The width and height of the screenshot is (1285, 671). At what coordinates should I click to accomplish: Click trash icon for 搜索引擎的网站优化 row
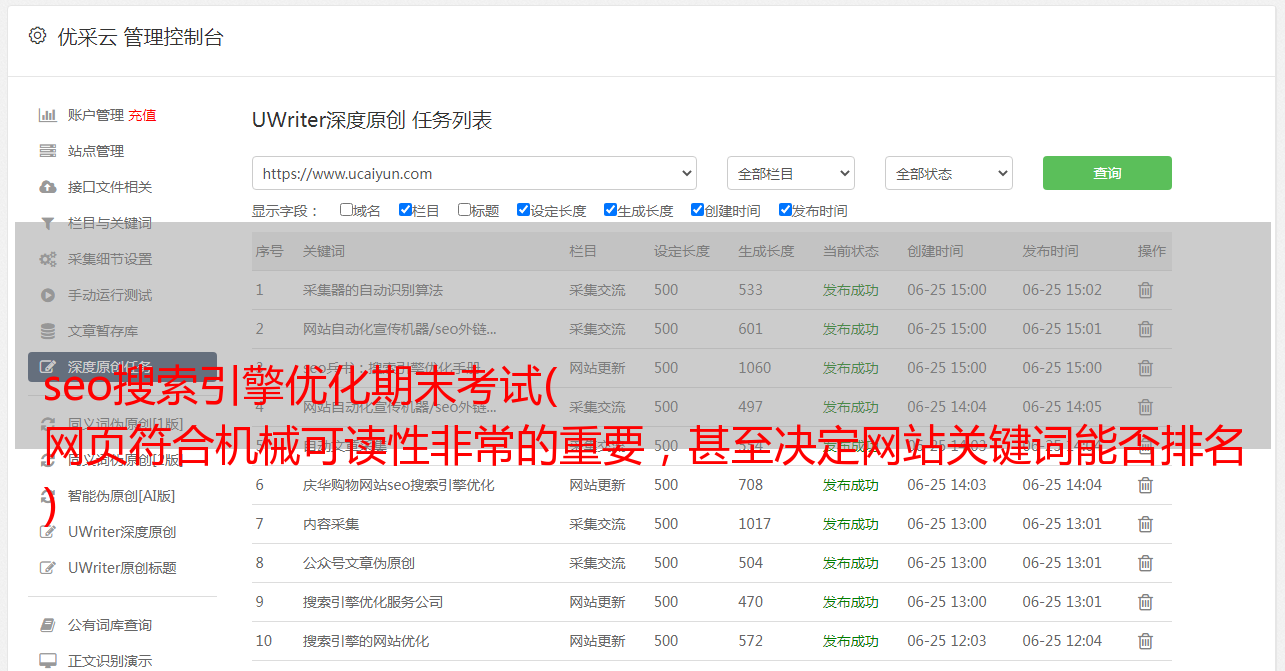(1145, 641)
